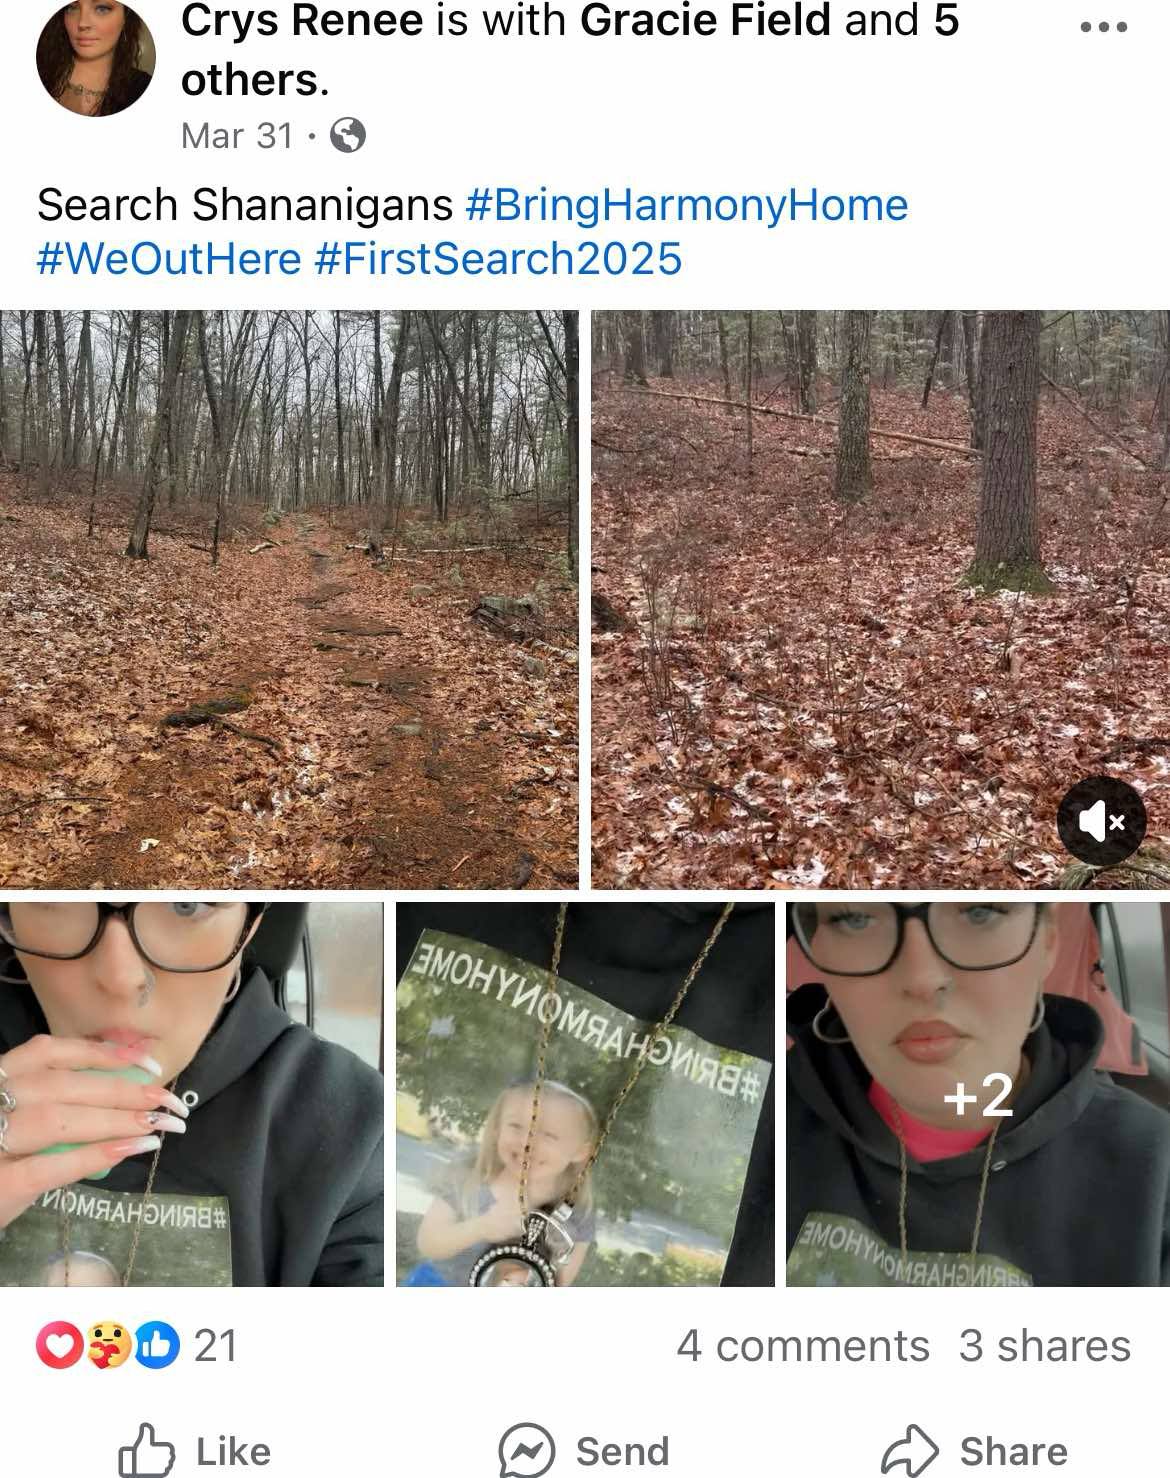Open the #WeOutHere hashtag
The height and width of the screenshot is (1478, 1170).
pyautogui.click(x=169, y=258)
